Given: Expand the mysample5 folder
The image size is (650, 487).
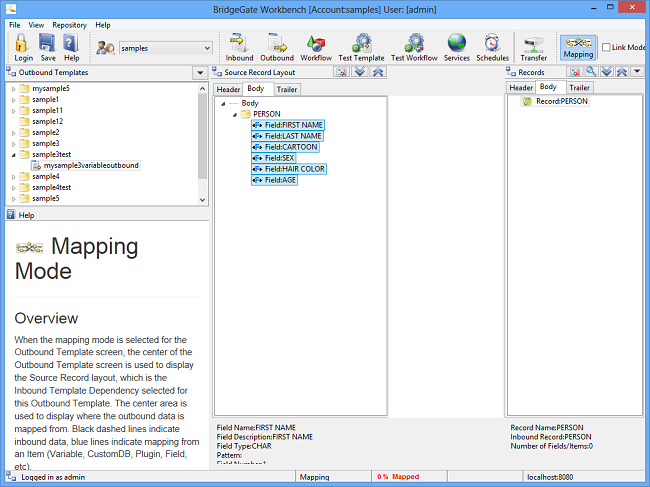Looking at the screenshot, I should coord(13,89).
